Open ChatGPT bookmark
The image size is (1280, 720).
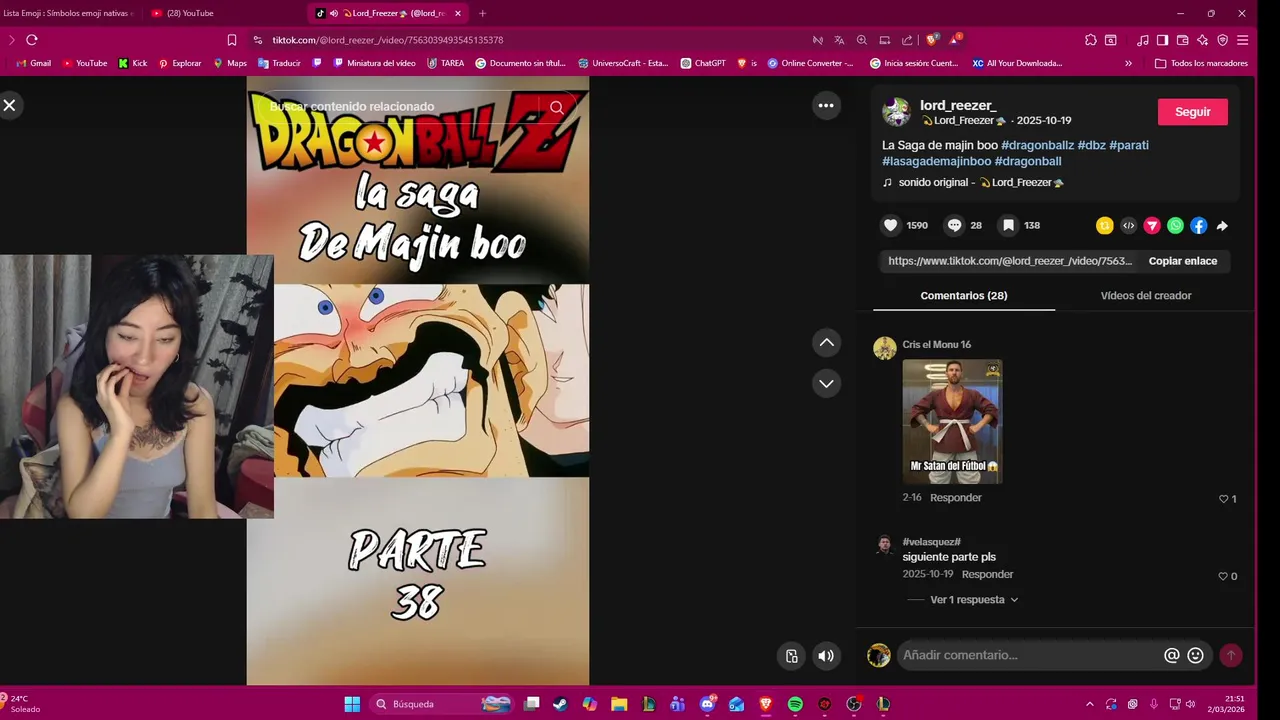click(703, 63)
